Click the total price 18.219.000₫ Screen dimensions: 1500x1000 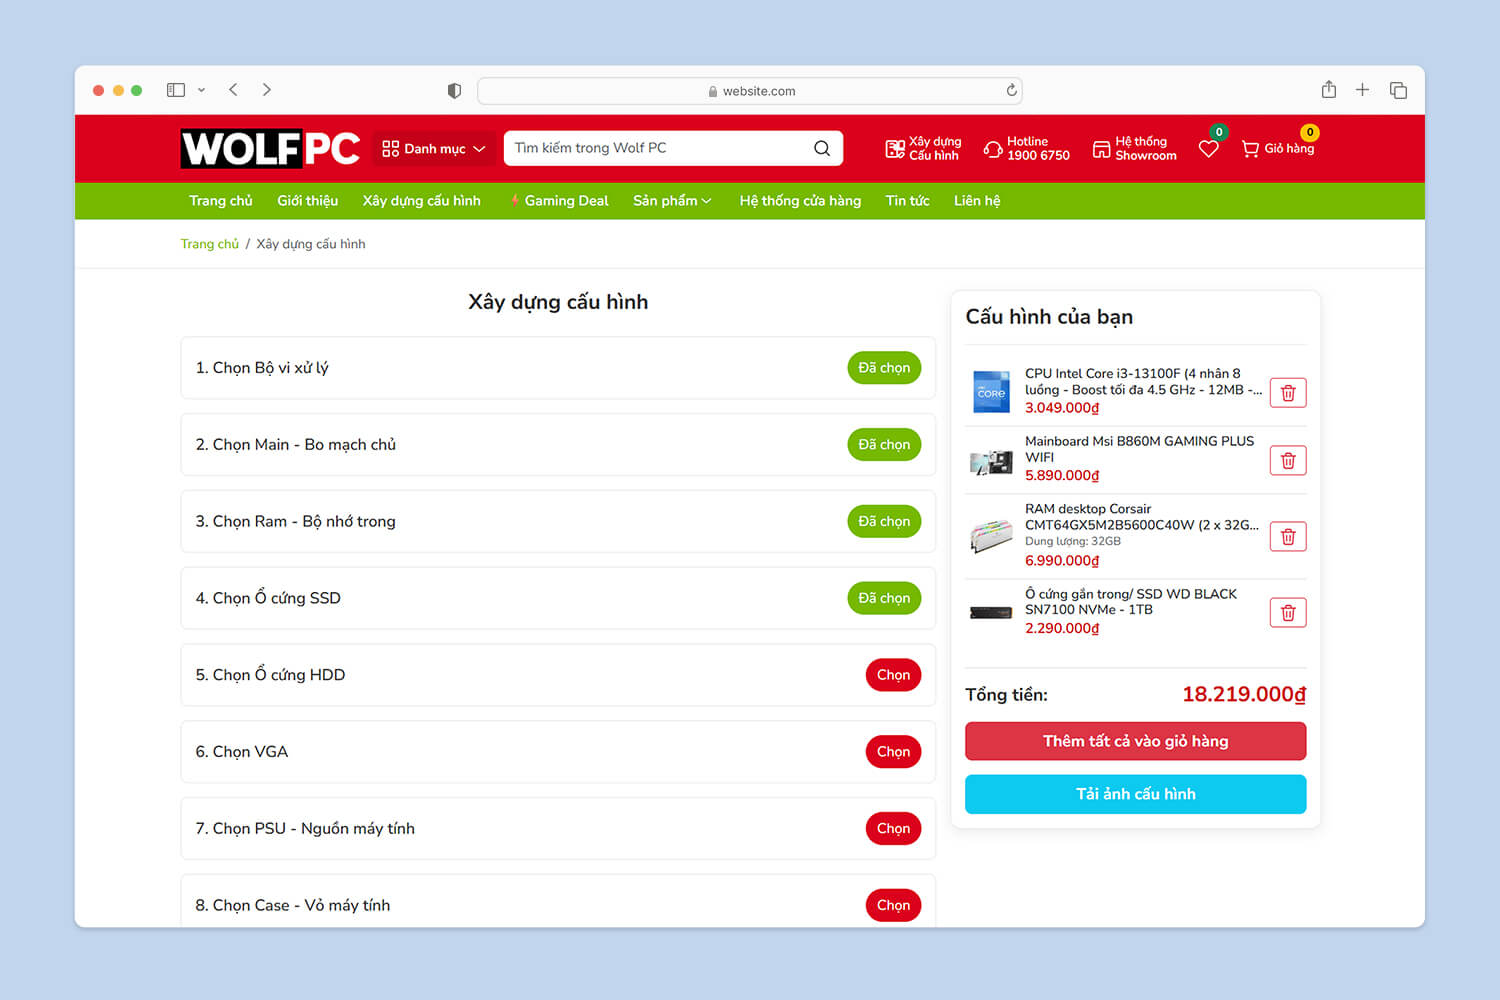[1244, 694]
